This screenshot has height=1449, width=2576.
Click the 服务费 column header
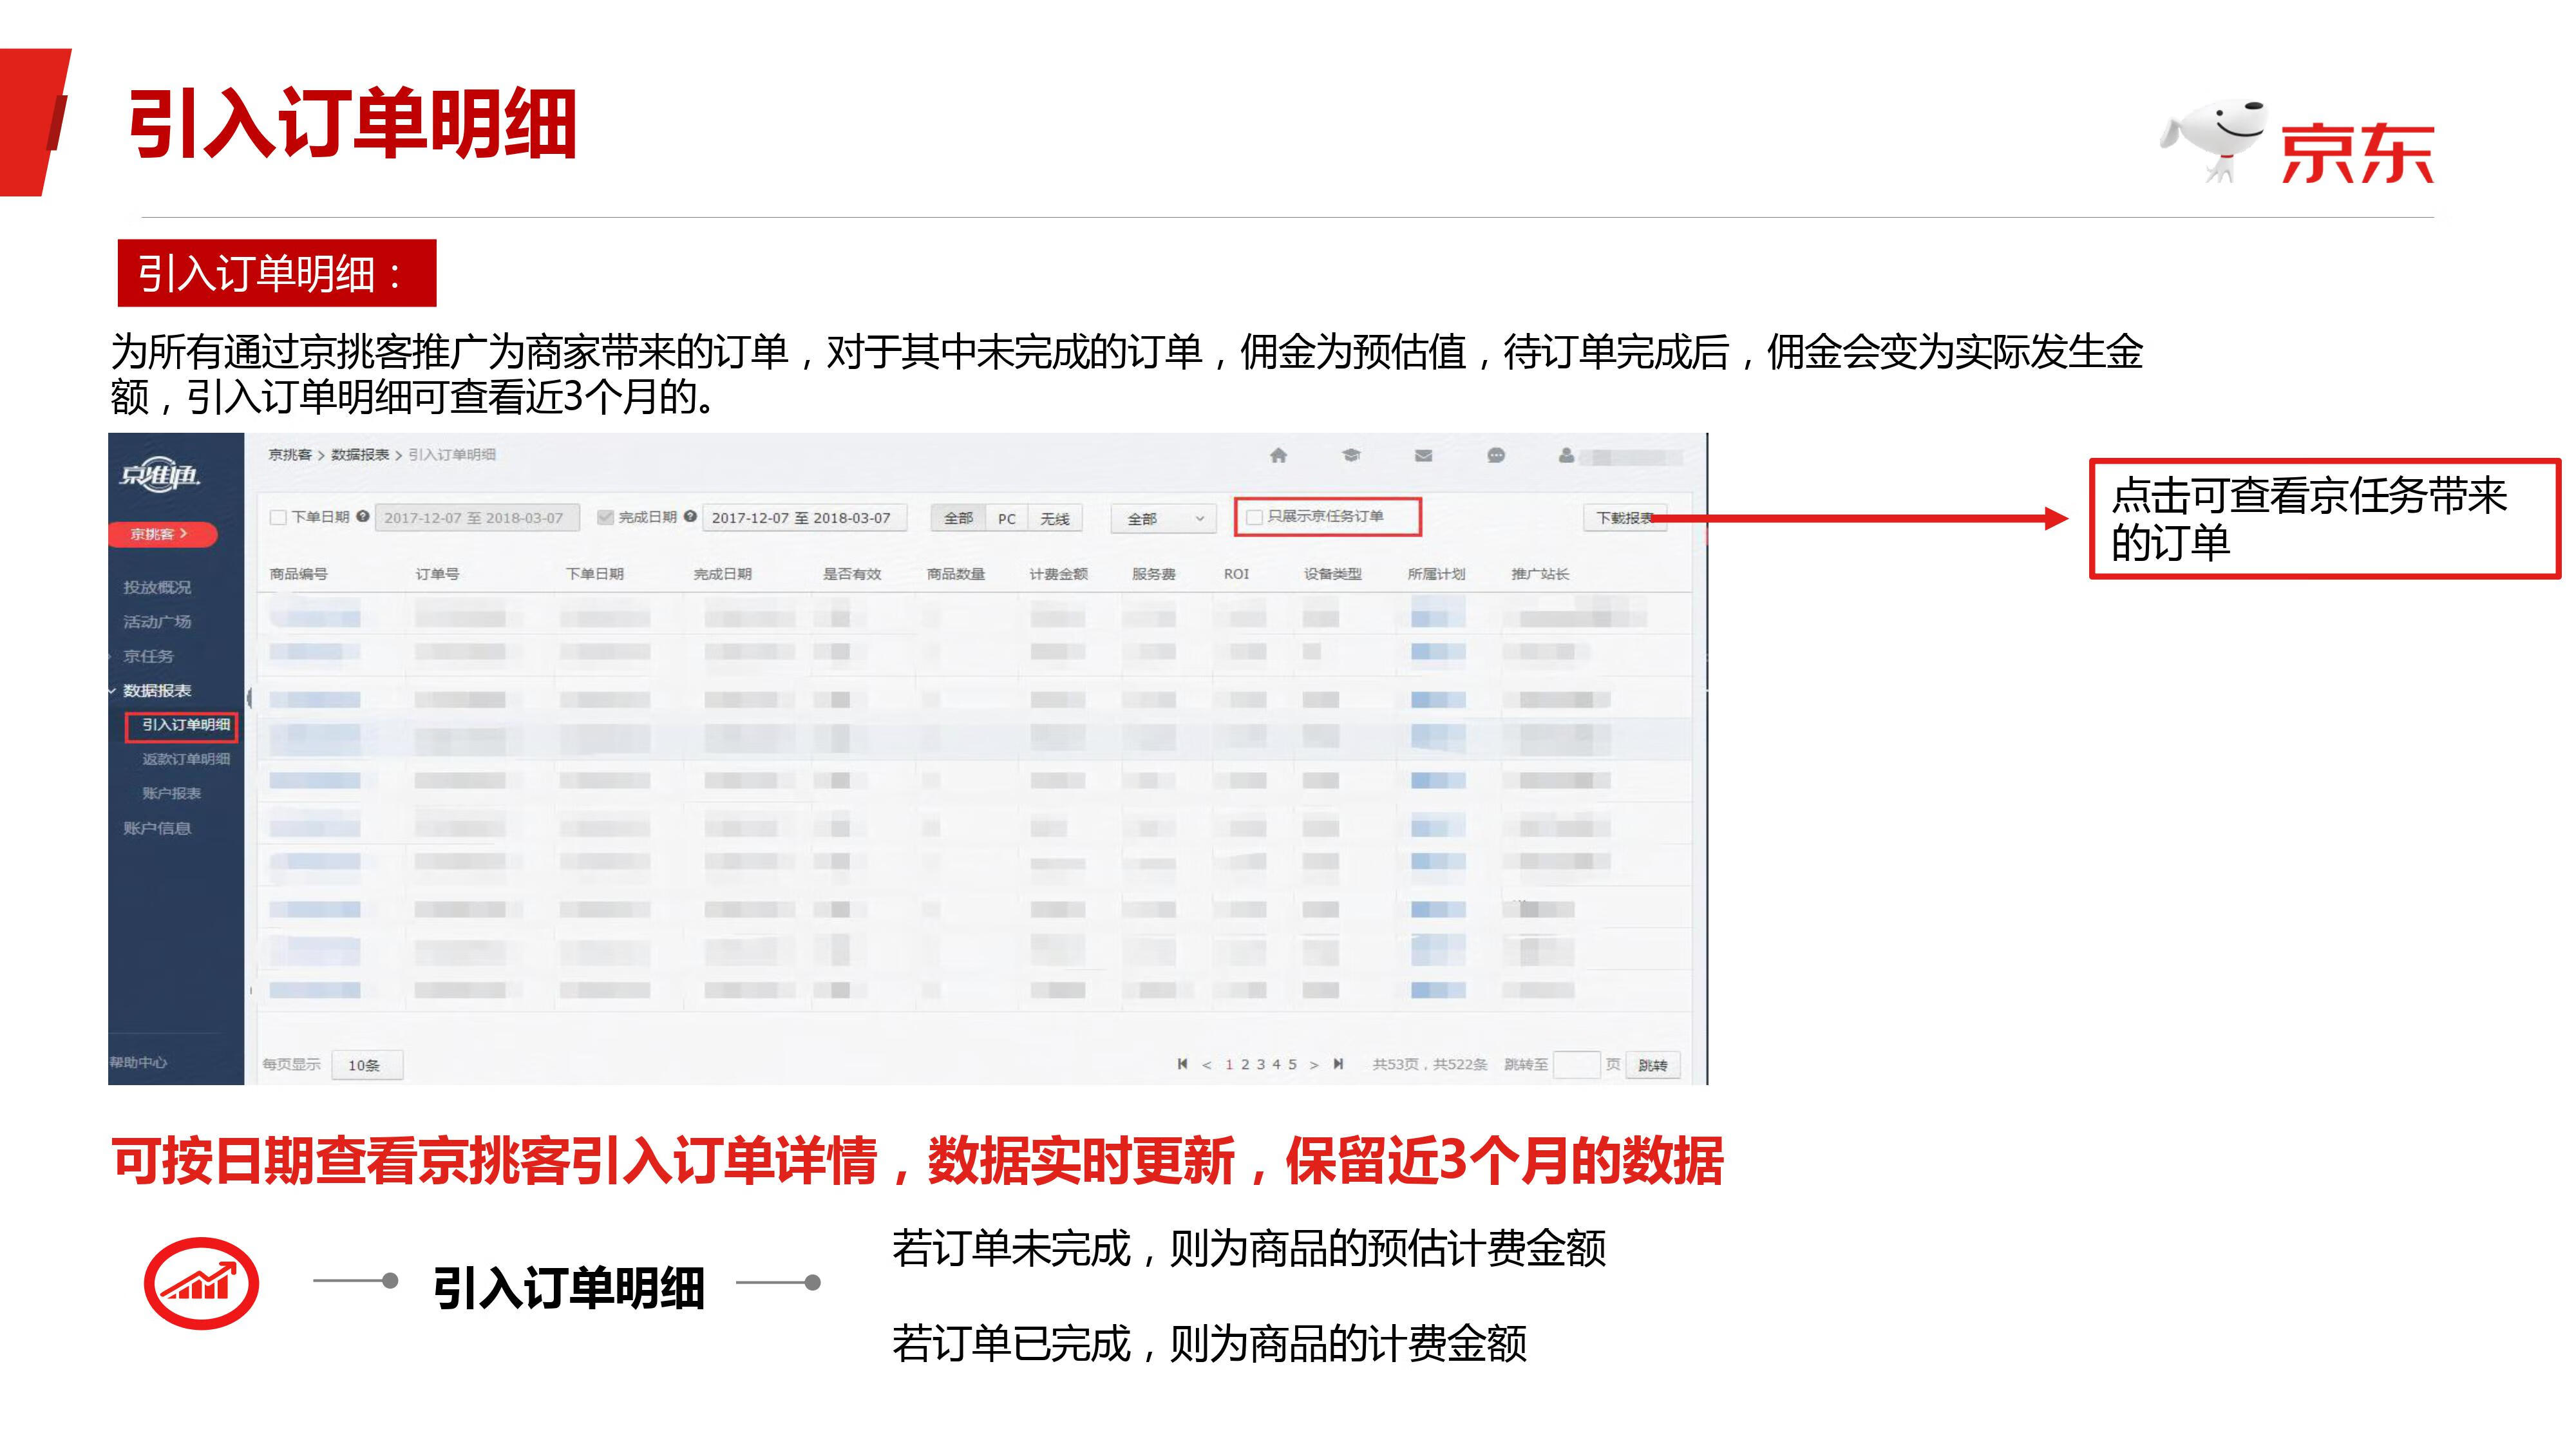(1153, 574)
